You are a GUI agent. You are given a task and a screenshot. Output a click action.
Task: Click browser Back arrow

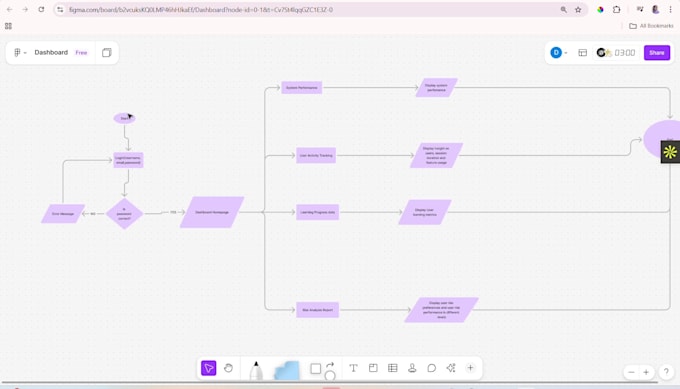[x=10, y=9]
